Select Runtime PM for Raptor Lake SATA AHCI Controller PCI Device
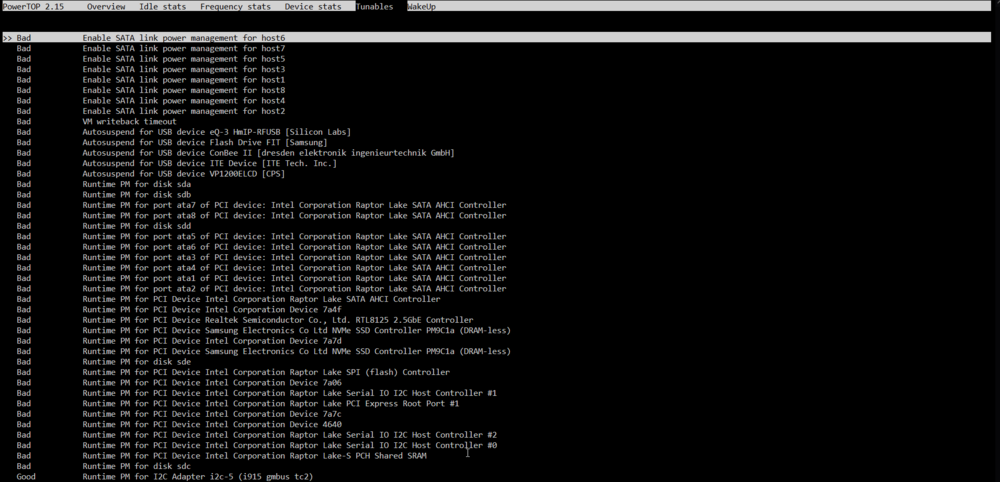This screenshot has height=482, width=1000. click(x=228, y=299)
